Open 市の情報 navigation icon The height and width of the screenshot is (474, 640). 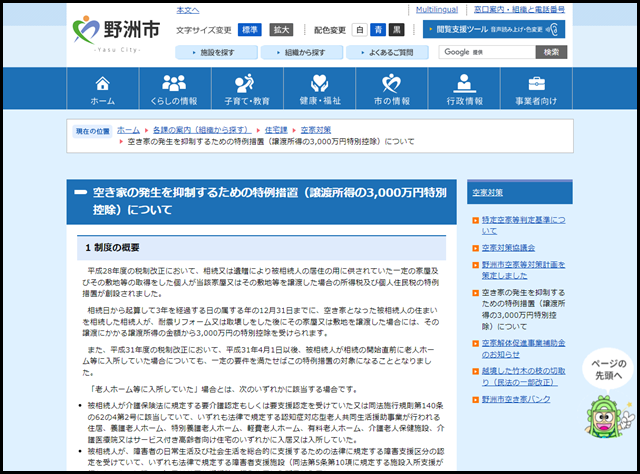[392, 84]
